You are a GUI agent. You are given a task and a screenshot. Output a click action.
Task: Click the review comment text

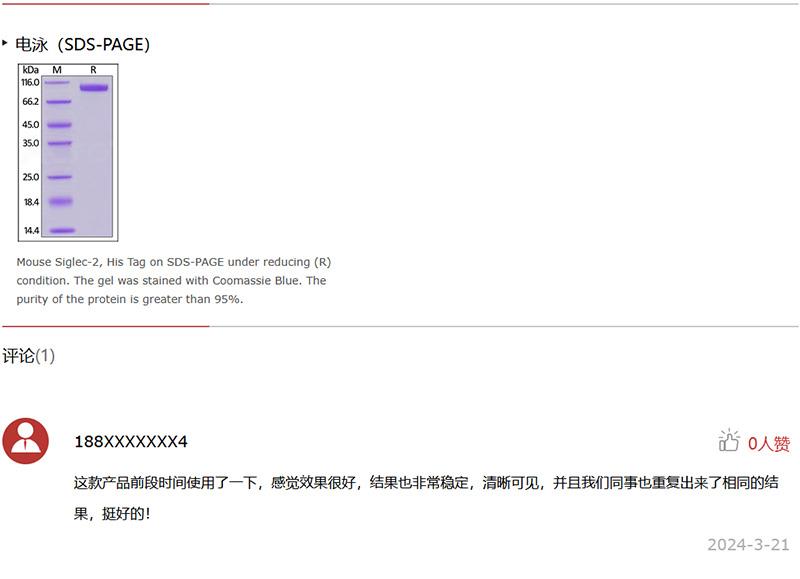(x=426, y=497)
